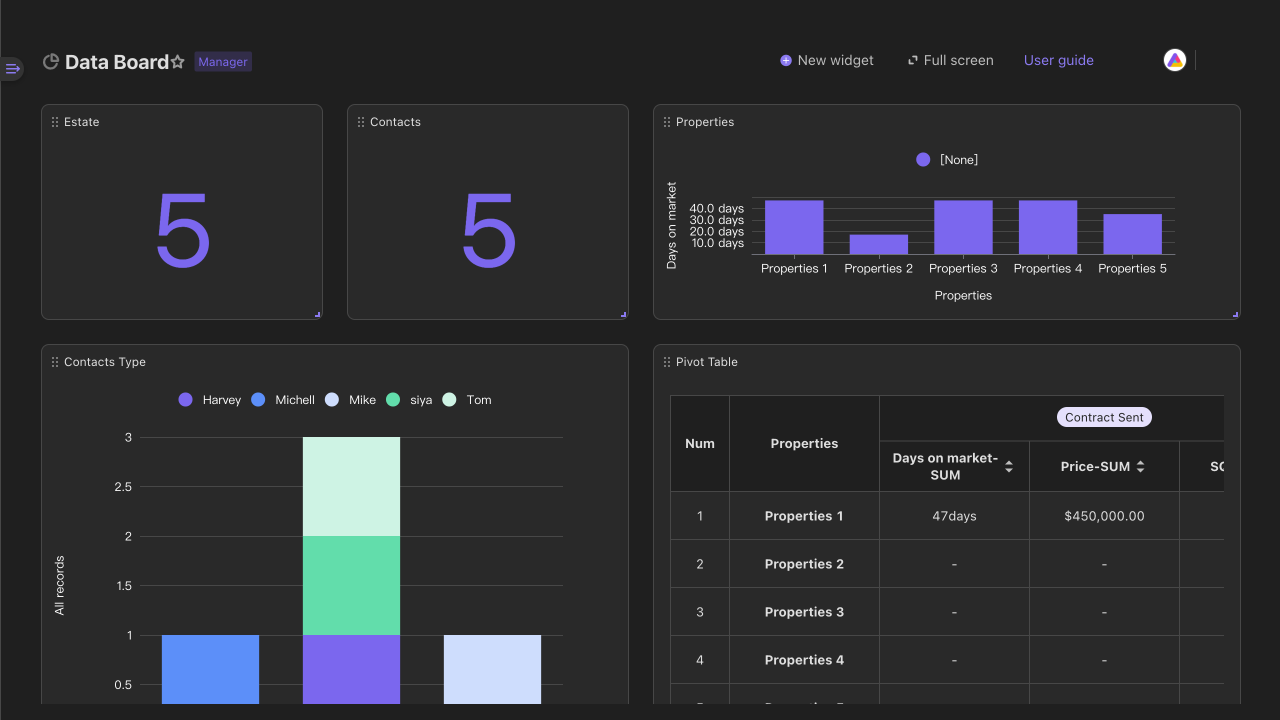Toggle siya series in legend
Viewport: 1280px width, 720px height.
[x=409, y=400]
